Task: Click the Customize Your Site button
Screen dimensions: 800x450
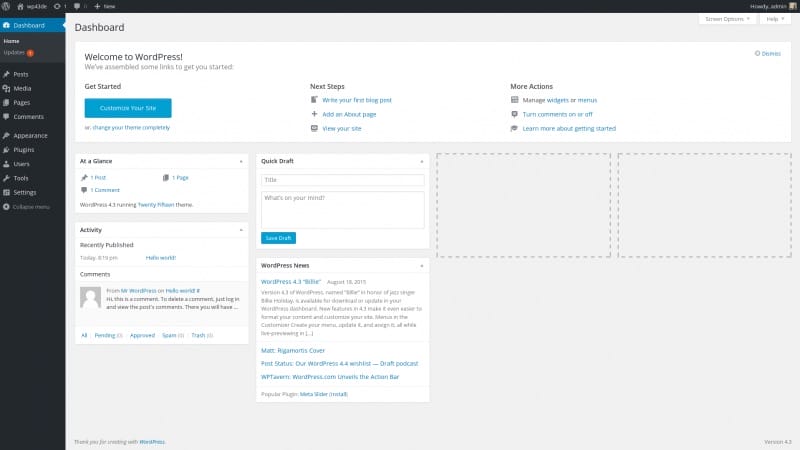Action: coord(127,108)
